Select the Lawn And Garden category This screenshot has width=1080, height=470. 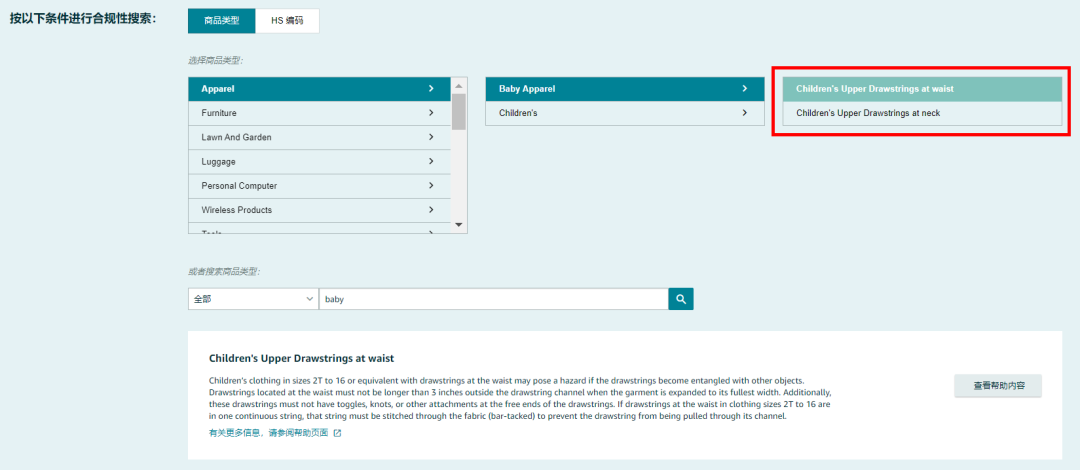coord(320,137)
